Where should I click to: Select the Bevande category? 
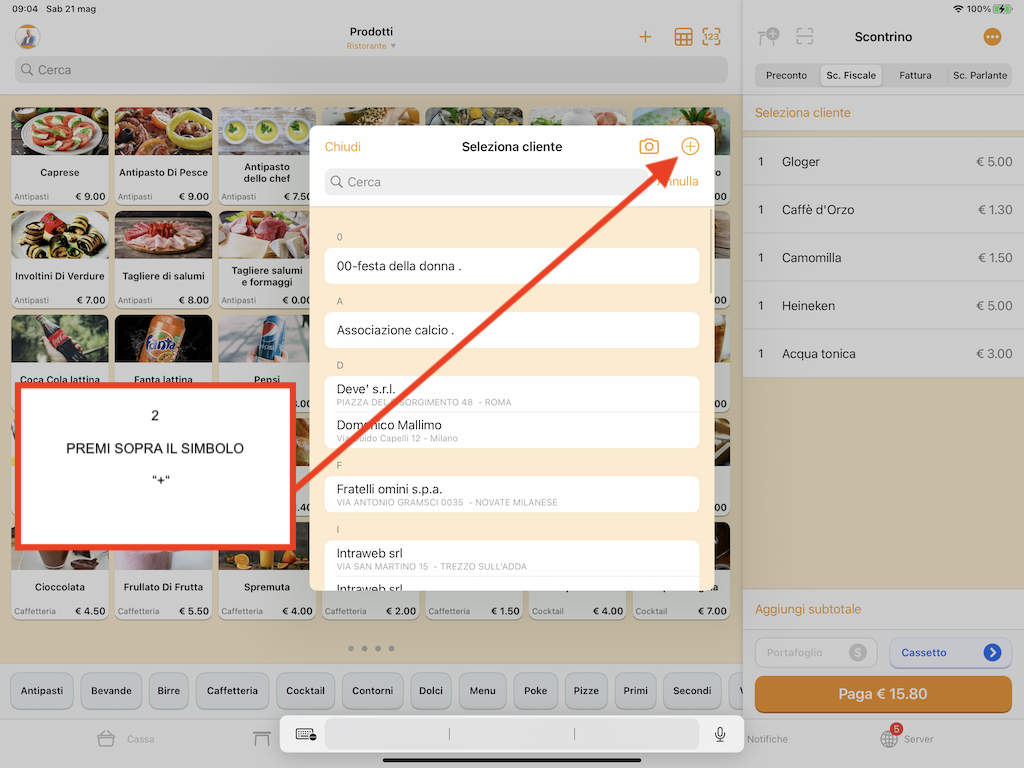111,691
